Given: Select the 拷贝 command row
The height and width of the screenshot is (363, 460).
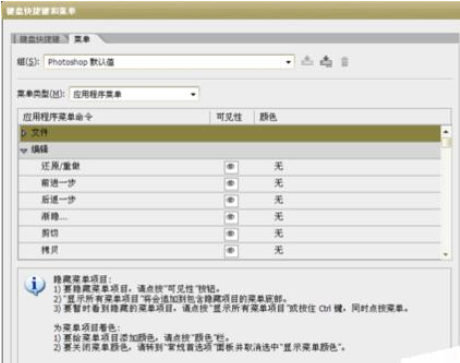Looking at the screenshot, I should (x=229, y=251).
